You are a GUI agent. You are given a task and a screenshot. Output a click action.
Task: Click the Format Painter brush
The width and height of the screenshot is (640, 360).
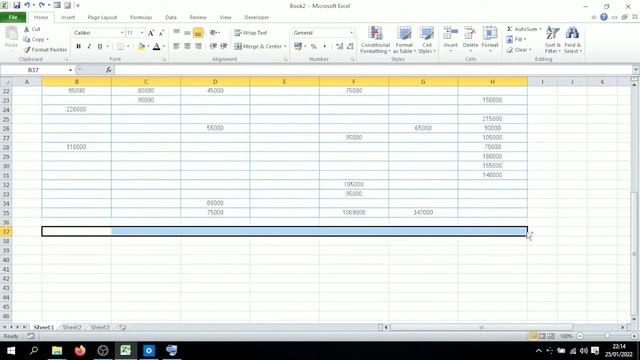point(27,49)
